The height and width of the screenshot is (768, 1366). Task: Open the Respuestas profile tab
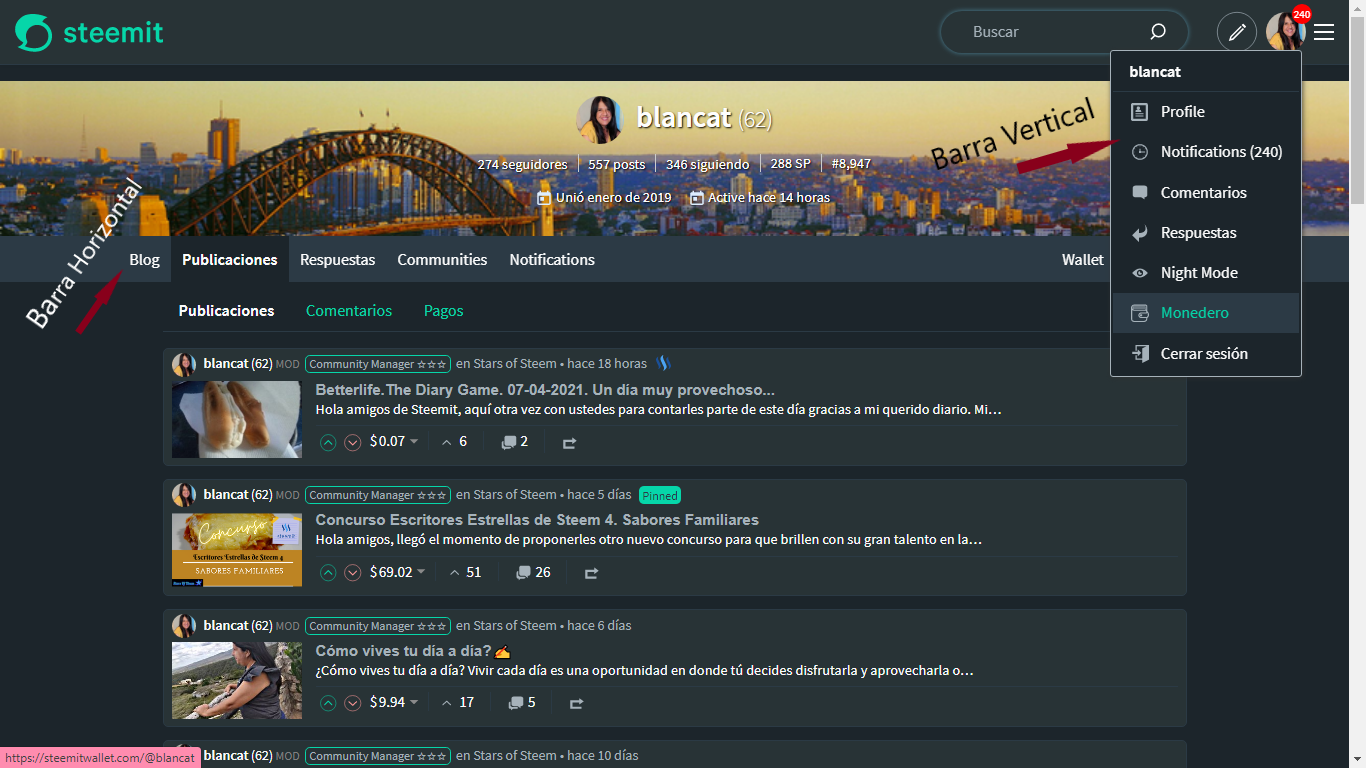click(x=338, y=260)
